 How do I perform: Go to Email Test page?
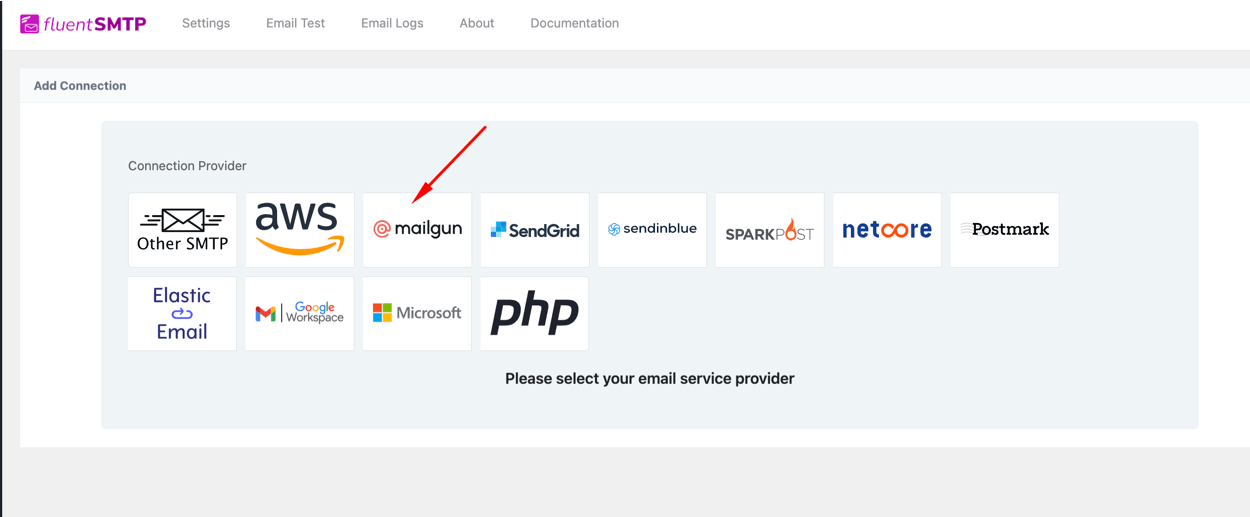pos(295,23)
